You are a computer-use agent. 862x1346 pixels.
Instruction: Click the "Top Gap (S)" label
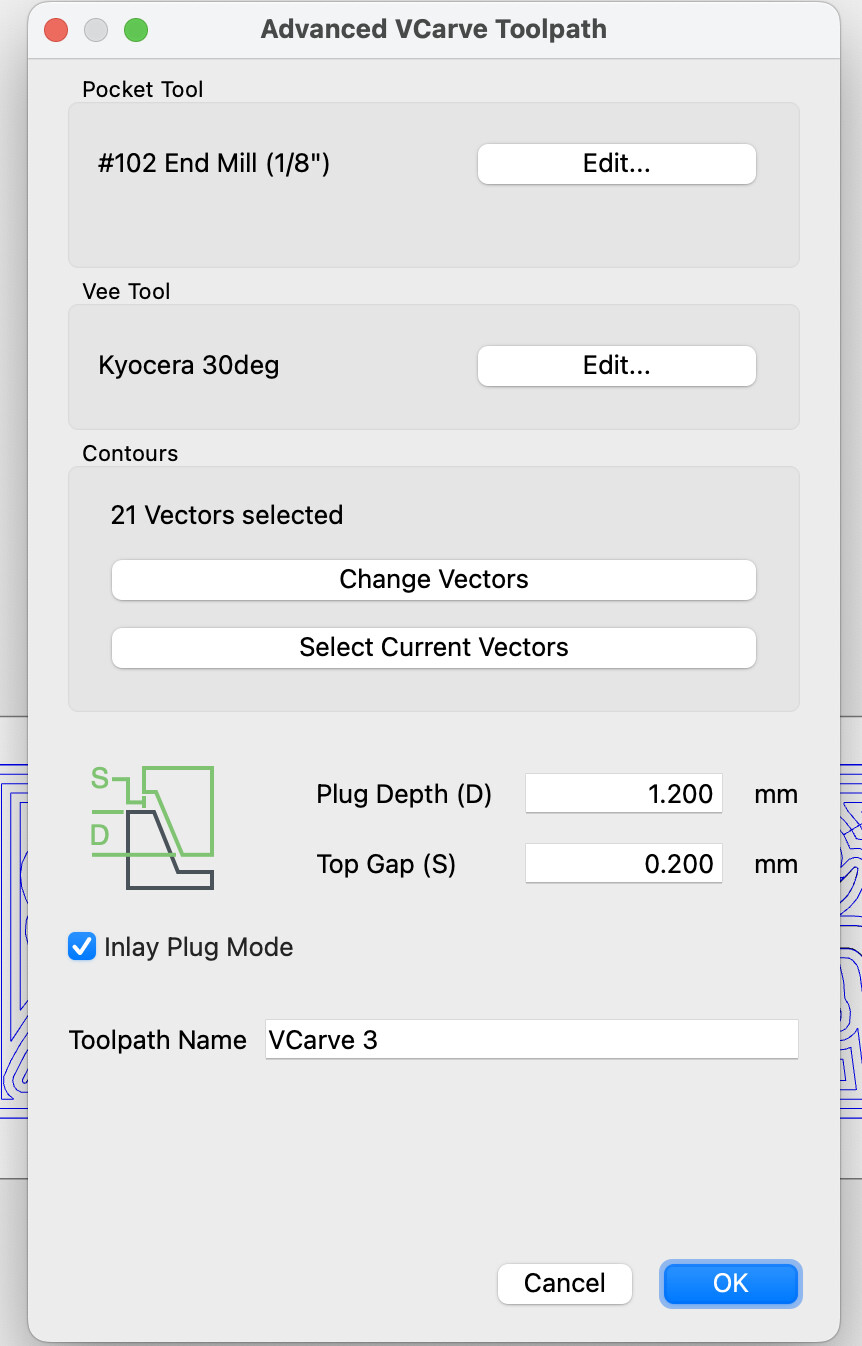(x=386, y=864)
